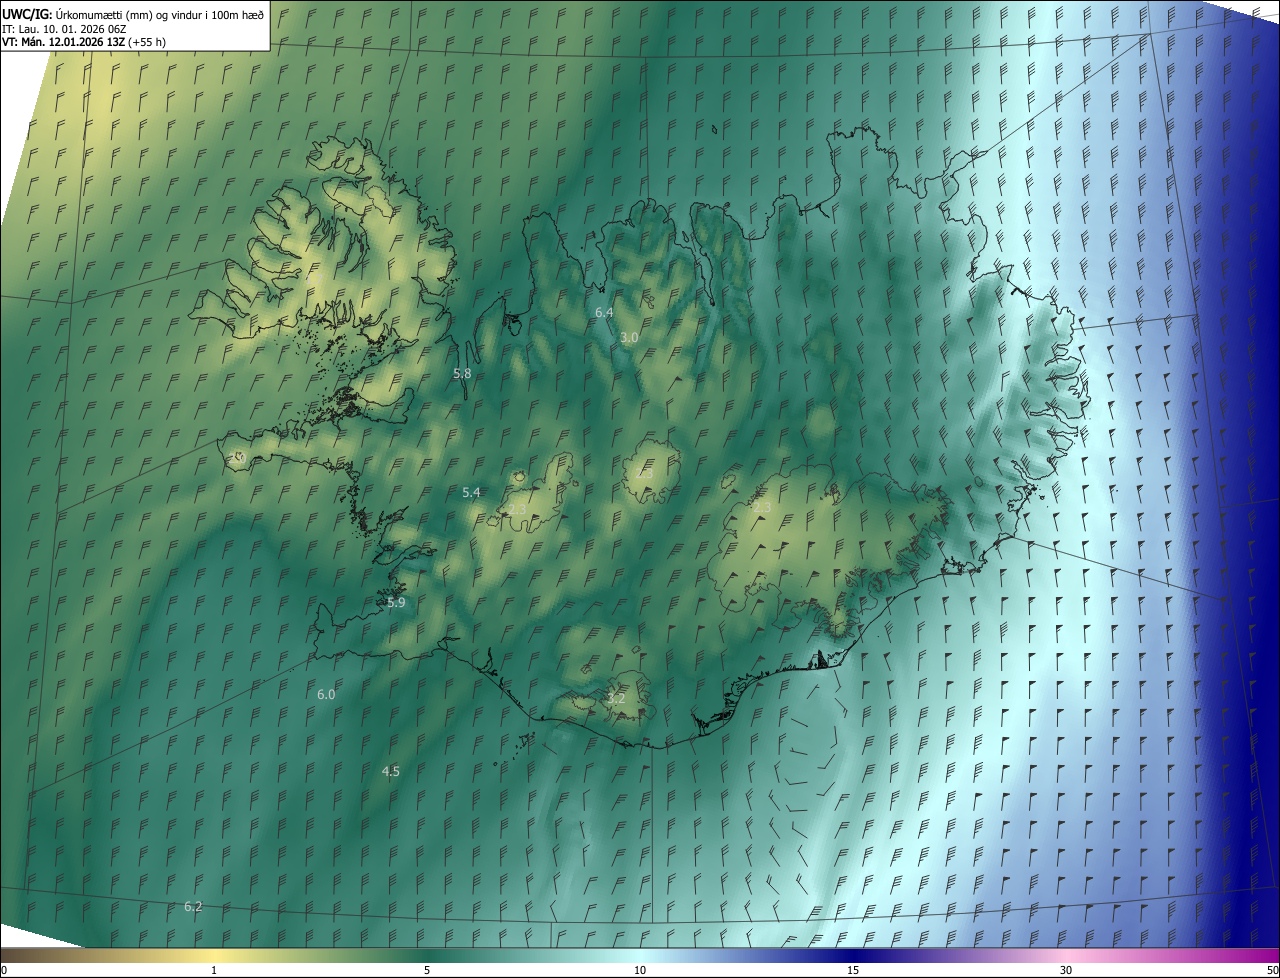Click the UWC/IG map title line

pos(133,14)
